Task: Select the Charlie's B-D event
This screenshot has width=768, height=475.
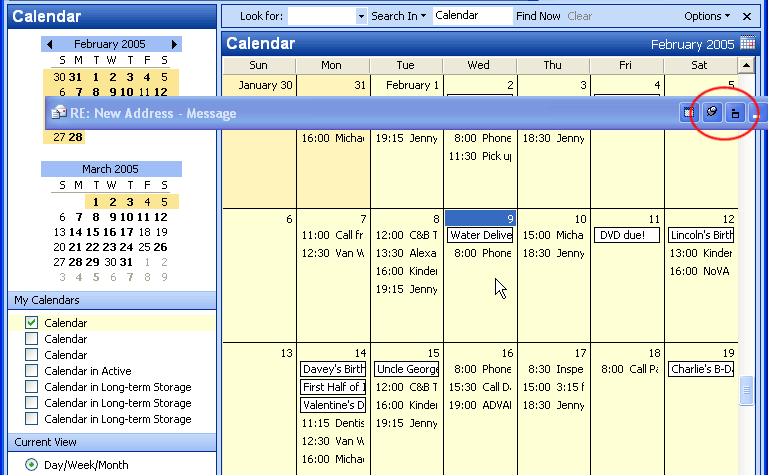Action: (701, 369)
